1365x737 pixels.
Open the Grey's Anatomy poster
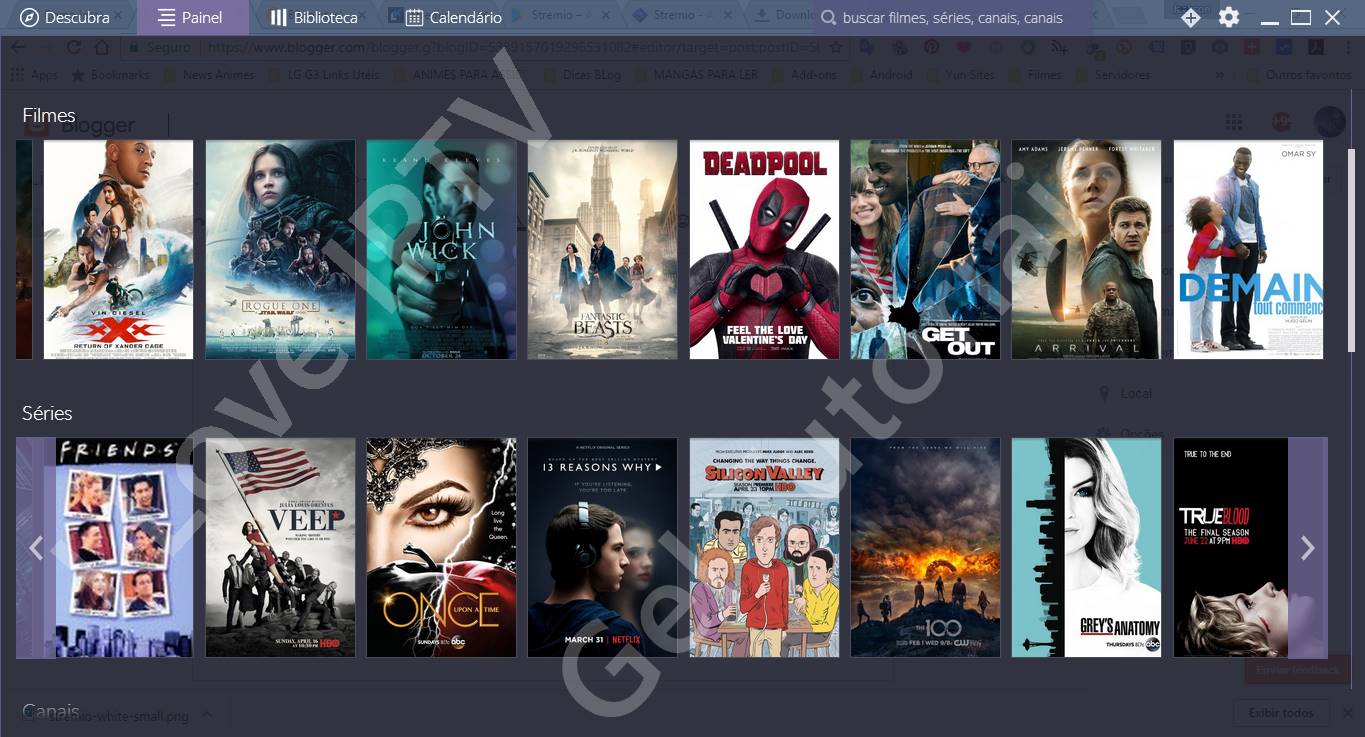tap(1086, 547)
